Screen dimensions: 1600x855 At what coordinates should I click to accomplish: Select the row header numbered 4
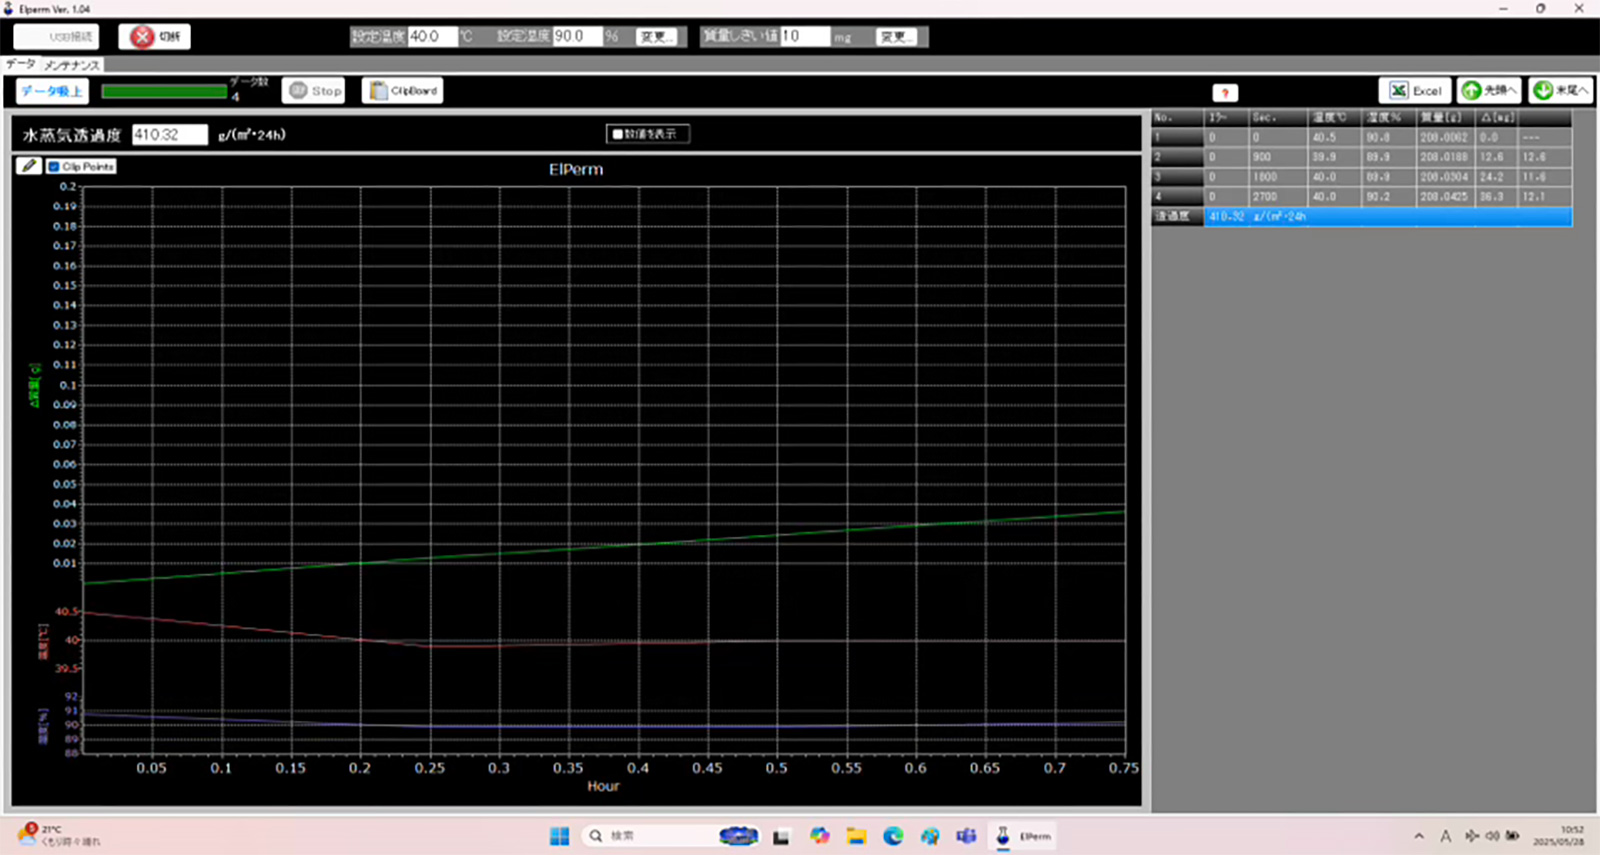point(1177,197)
